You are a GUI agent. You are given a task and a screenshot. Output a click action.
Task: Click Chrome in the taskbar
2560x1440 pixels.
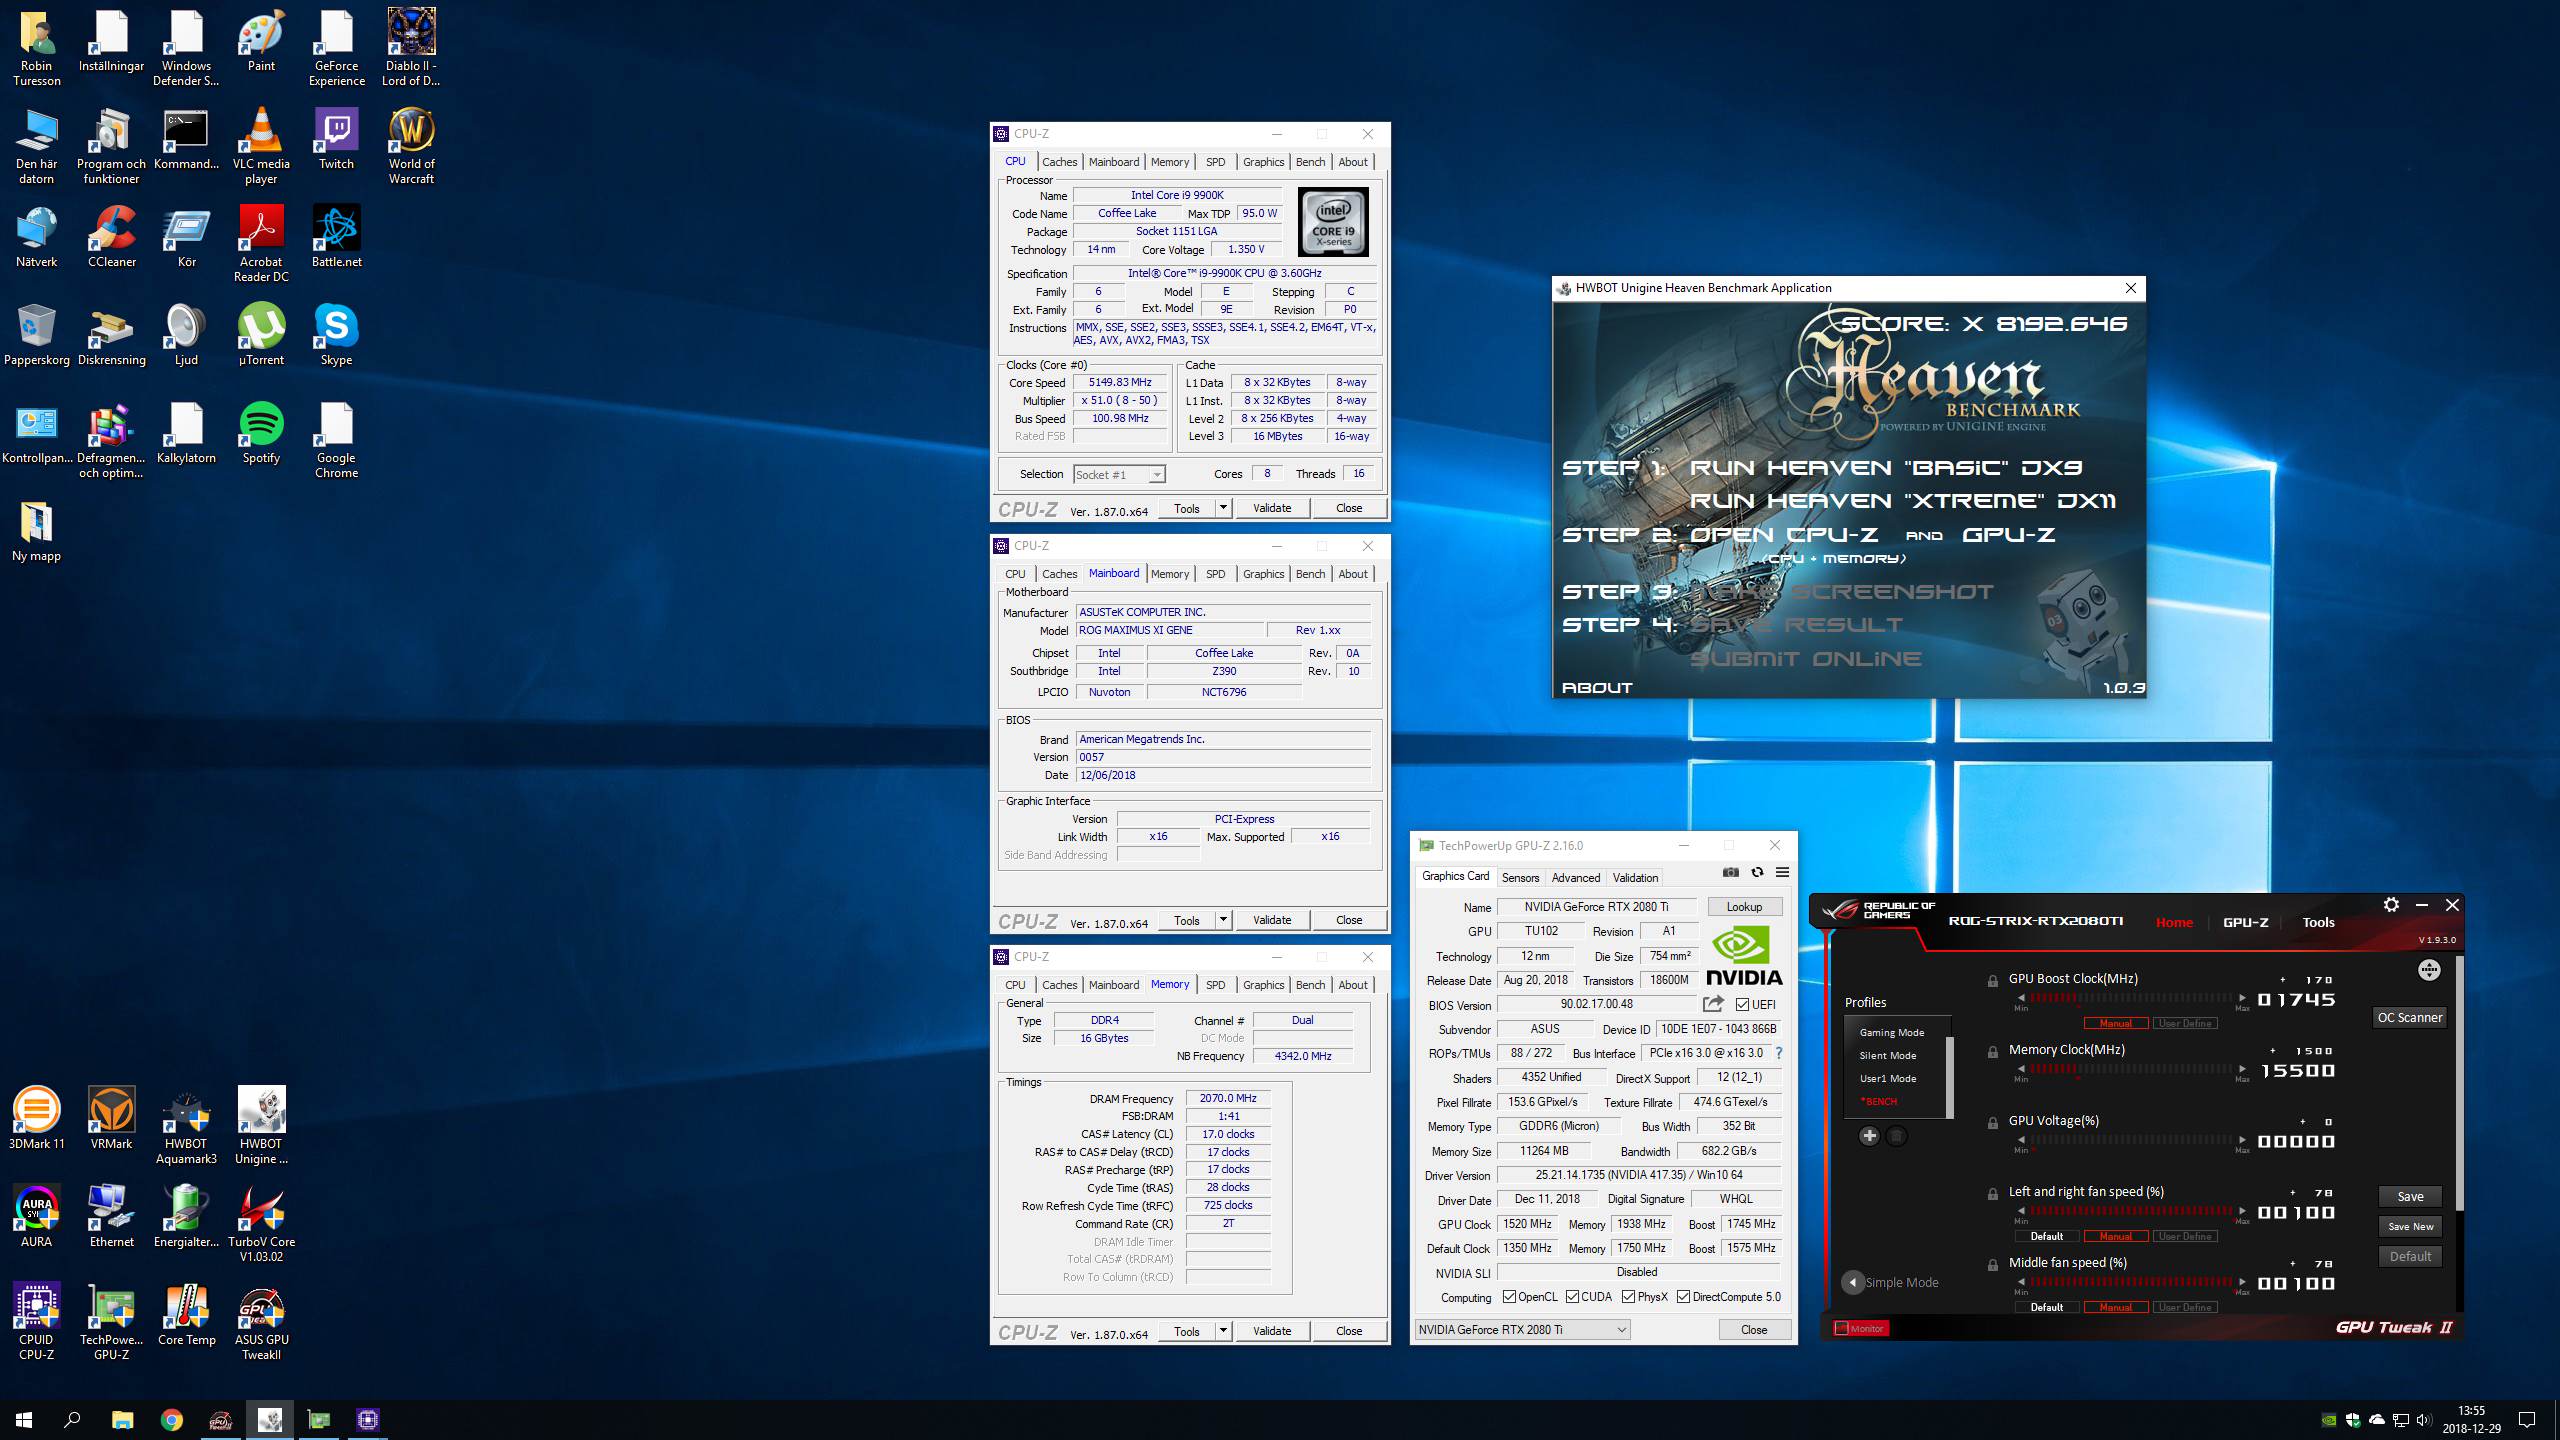tap(171, 1419)
